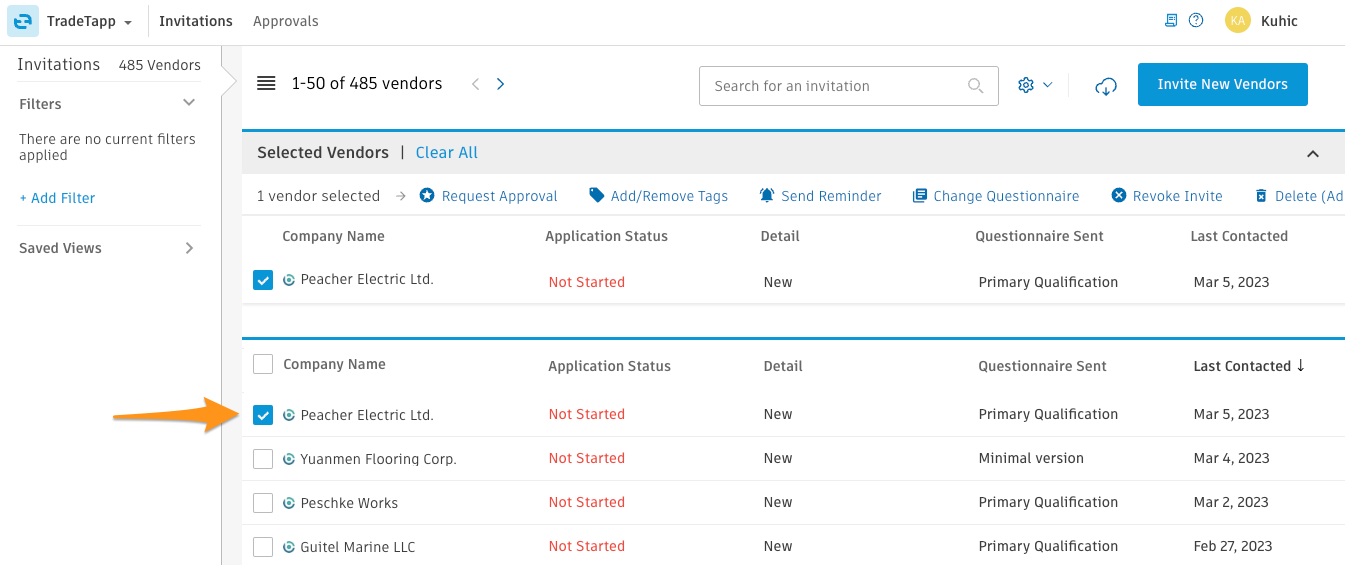The width and height of the screenshot is (1345, 565).
Task: Click the invitation search field
Action: click(x=849, y=86)
